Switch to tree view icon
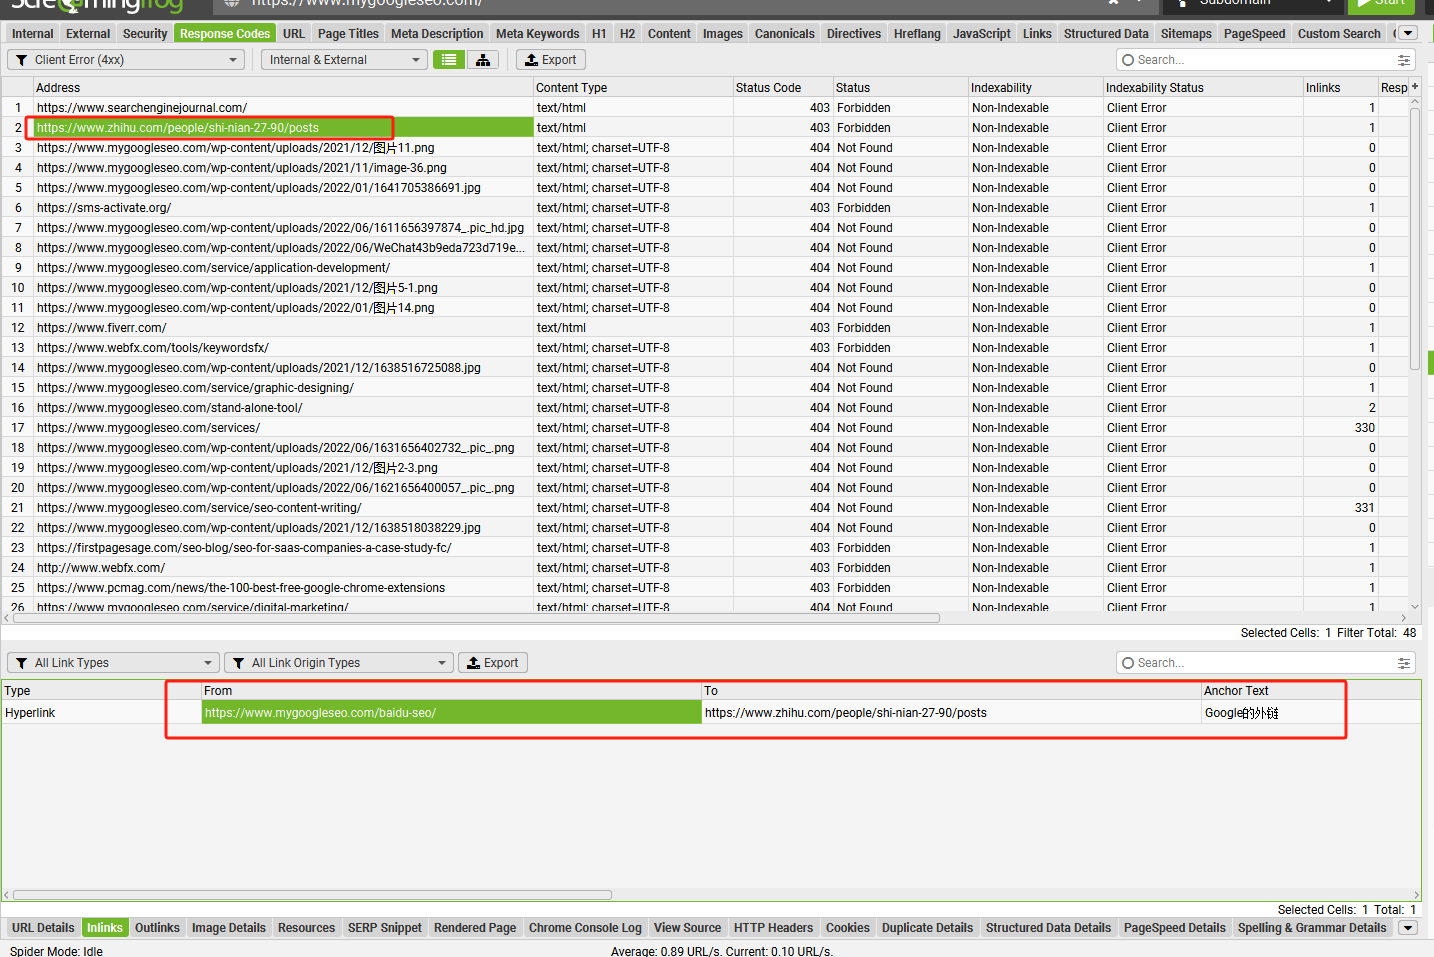The image size is (1434, 957). tap(483, 60)
